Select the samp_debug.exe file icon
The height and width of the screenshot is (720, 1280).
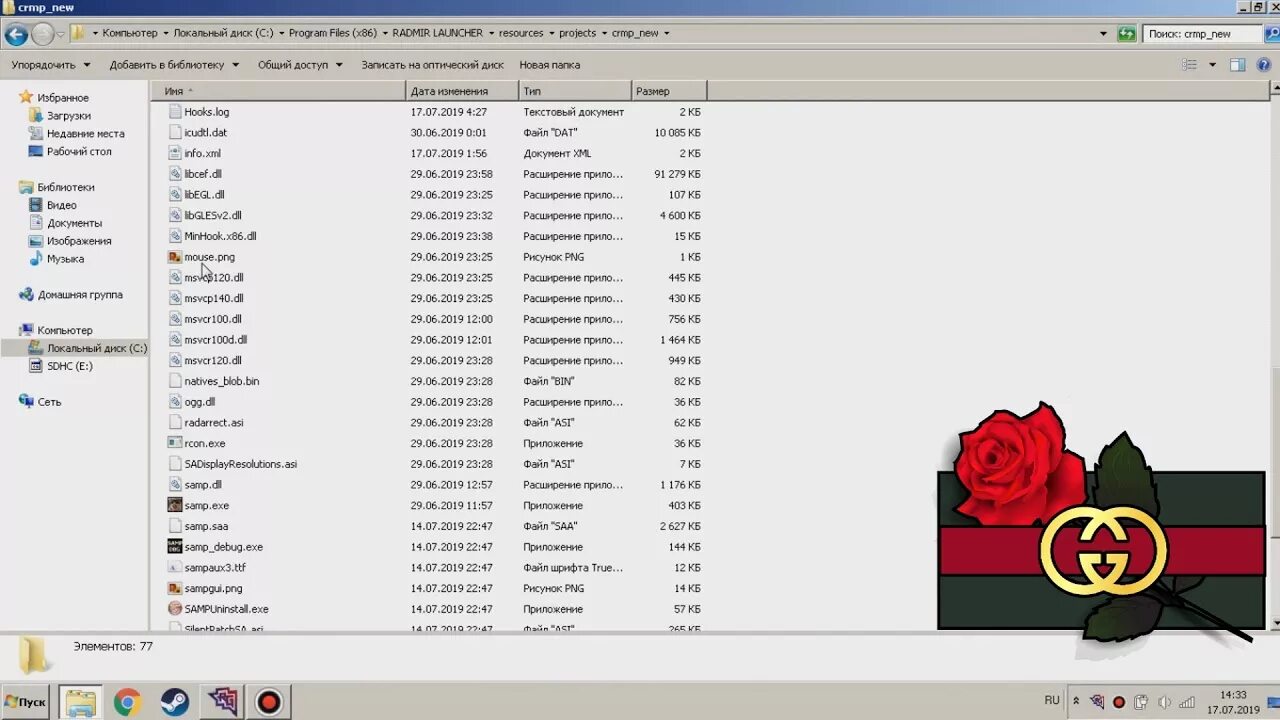click(175, 547)
